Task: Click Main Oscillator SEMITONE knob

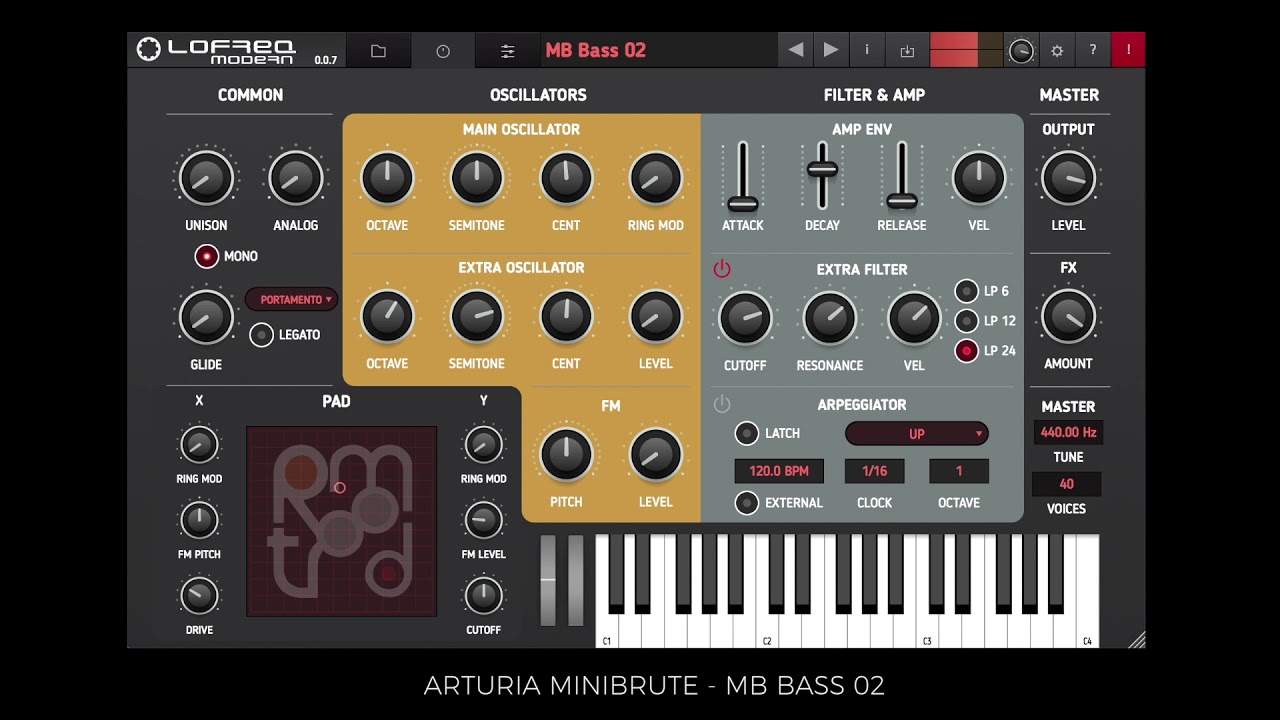Action: [477, 179]
